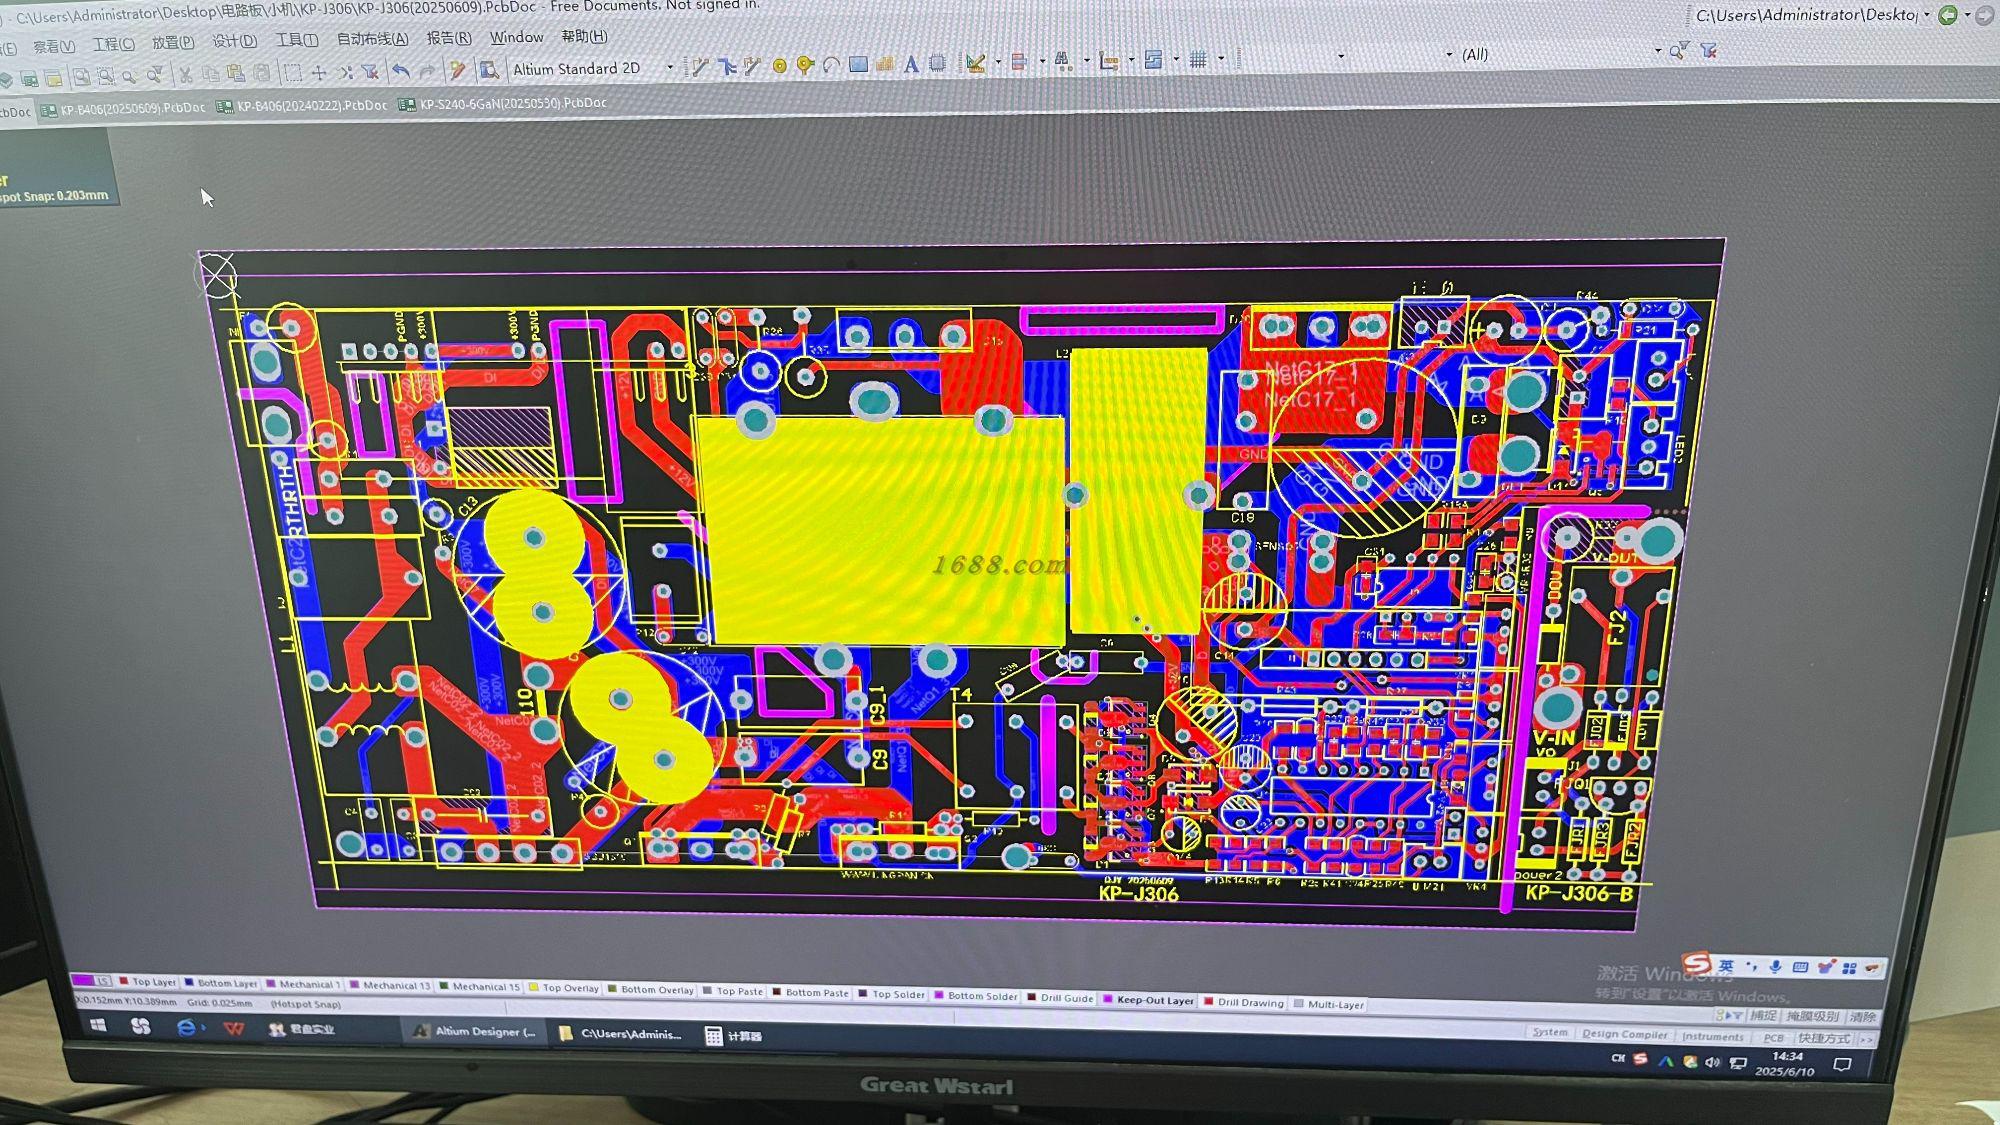This screenshot has width=2000, height=1125.
Task: Open the System panel button
Action: point(1550,1032)
